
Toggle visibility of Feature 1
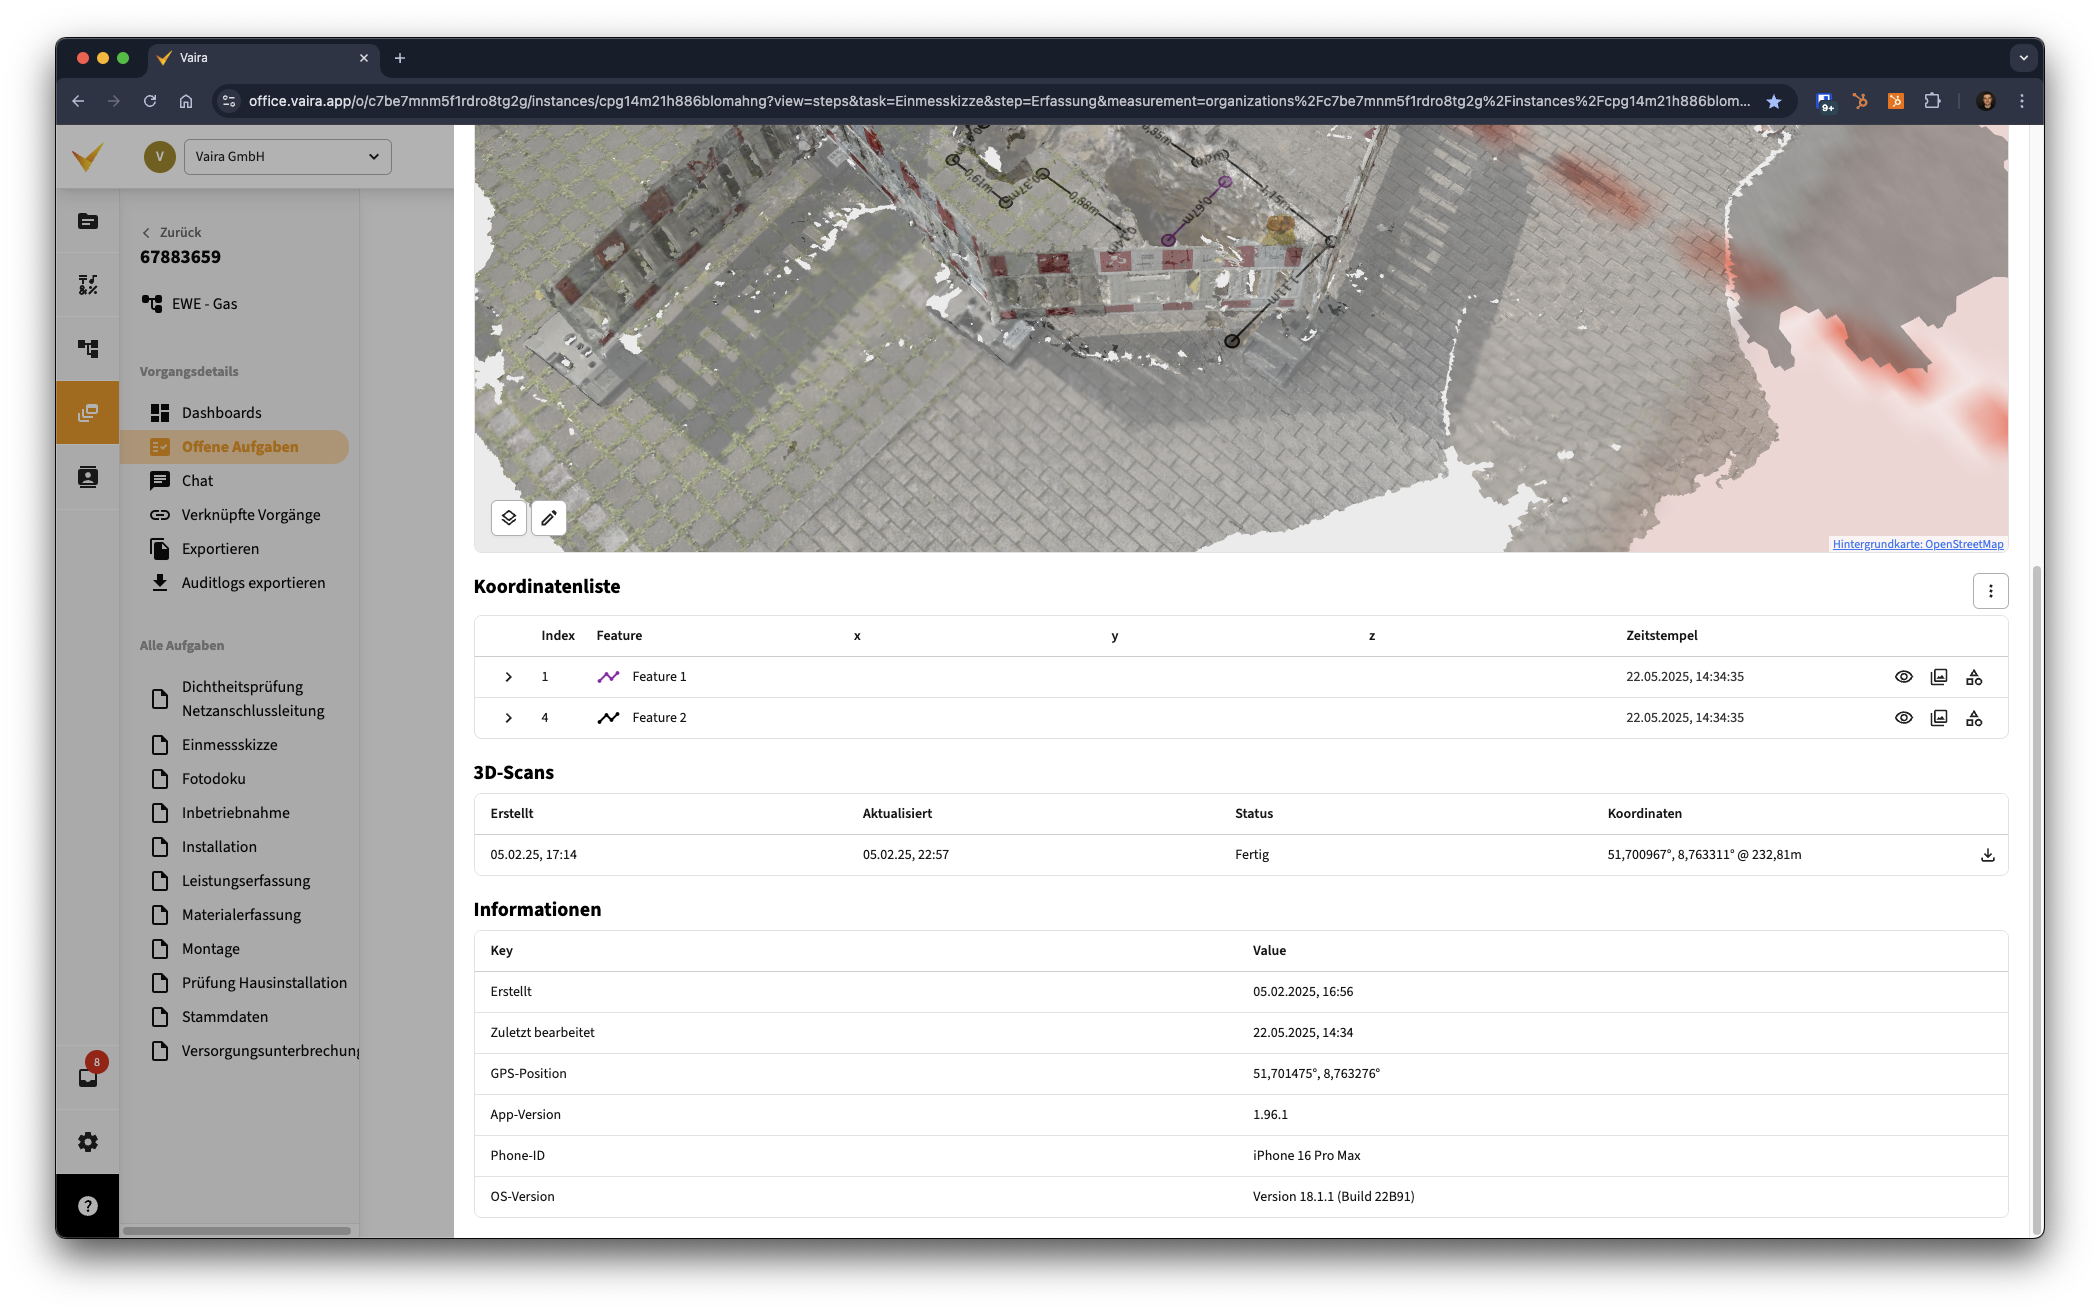[1903, 677]
